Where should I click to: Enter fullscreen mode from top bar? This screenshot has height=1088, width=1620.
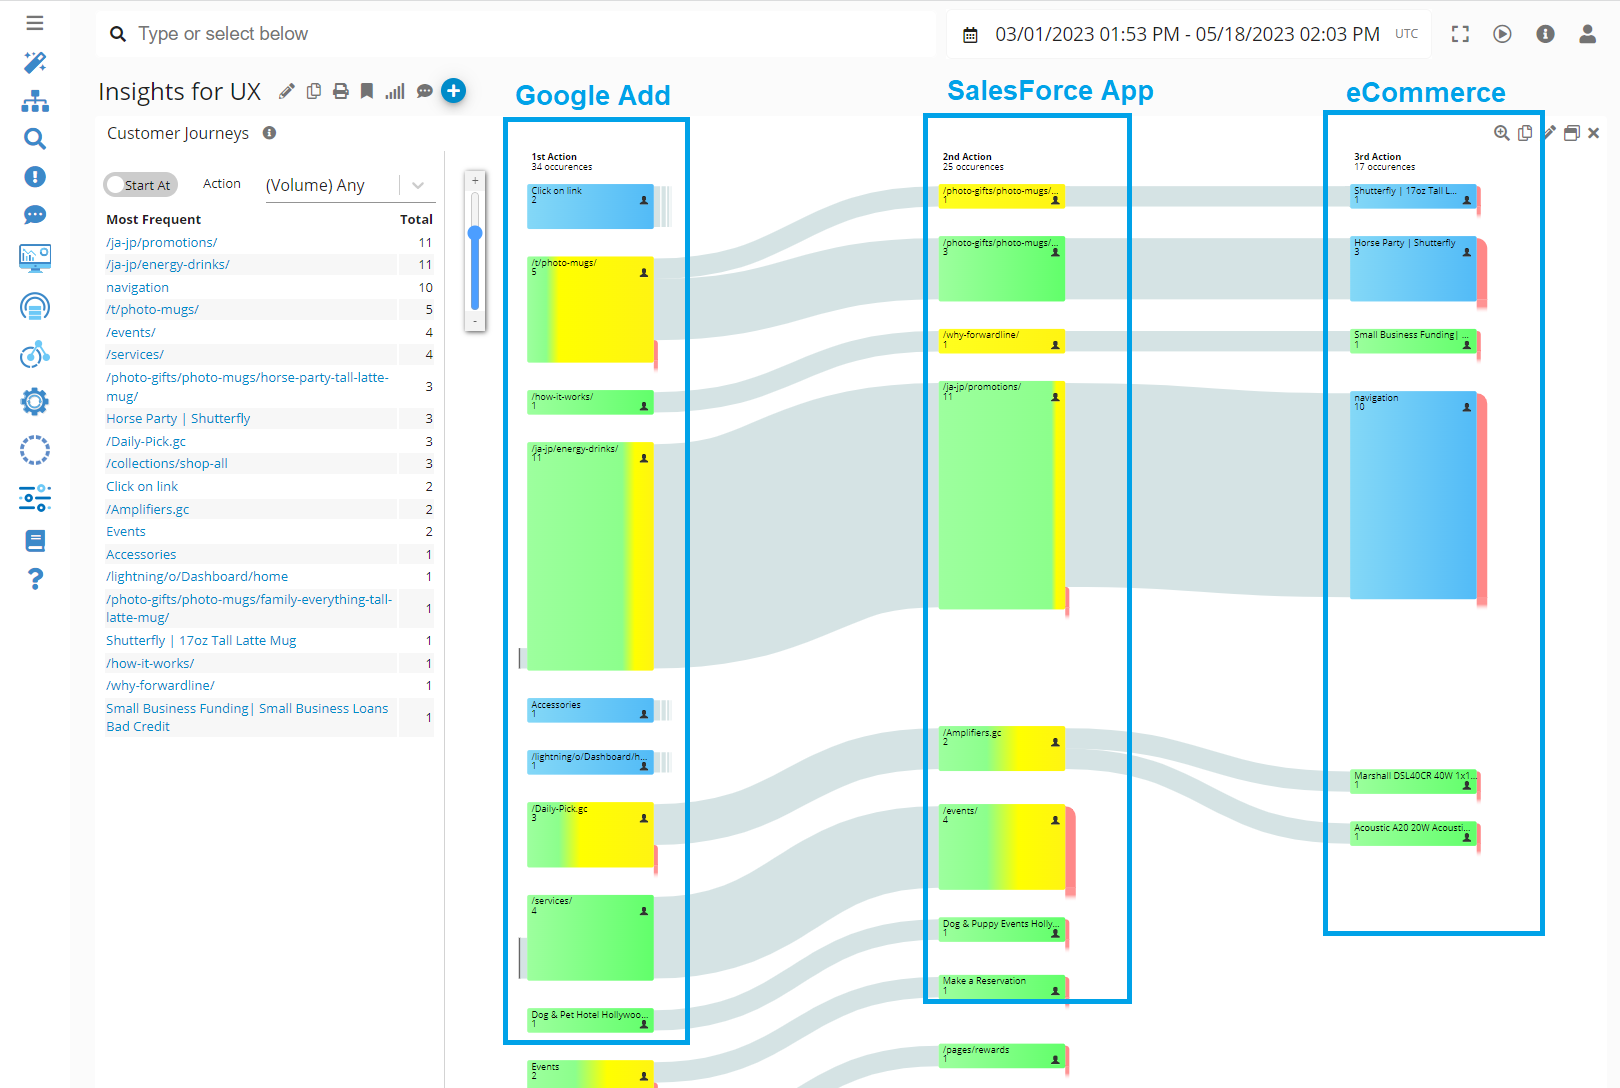[x=1460, y=34]
